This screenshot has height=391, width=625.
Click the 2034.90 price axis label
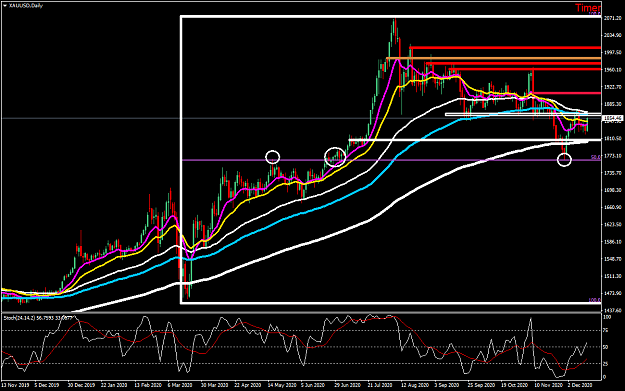613,35
